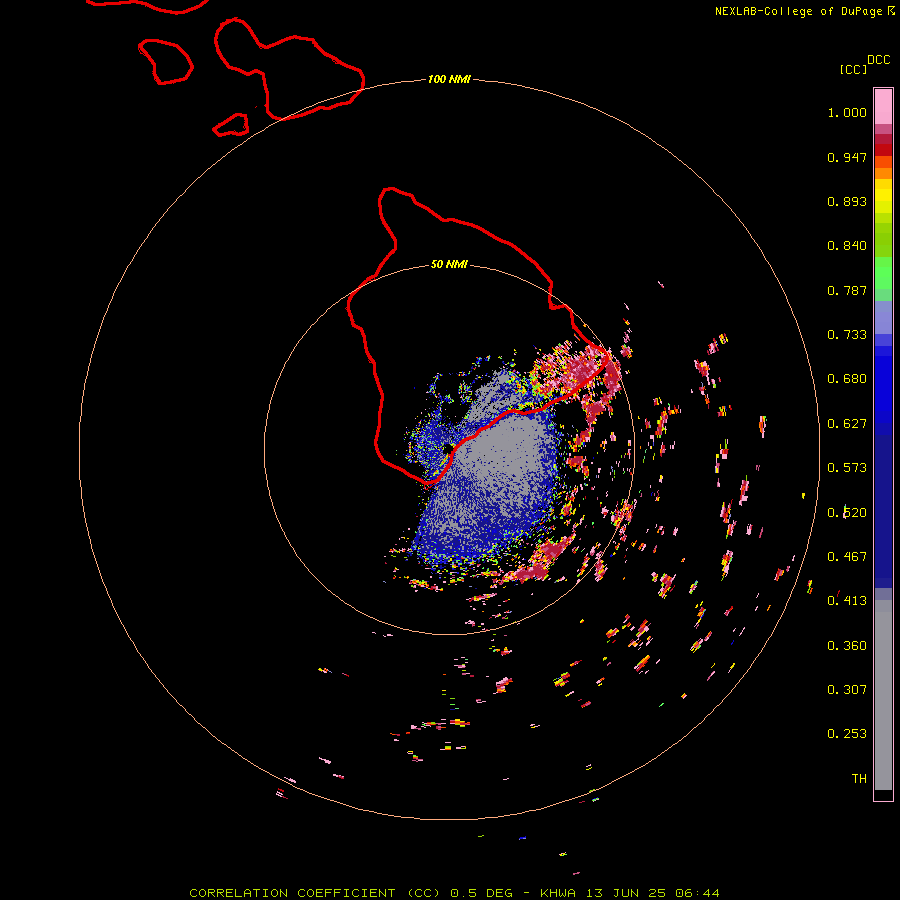This screenshot has height=900, width=900.
Task: Click the 0.627 scale value
Action: (x=847, y=424)
